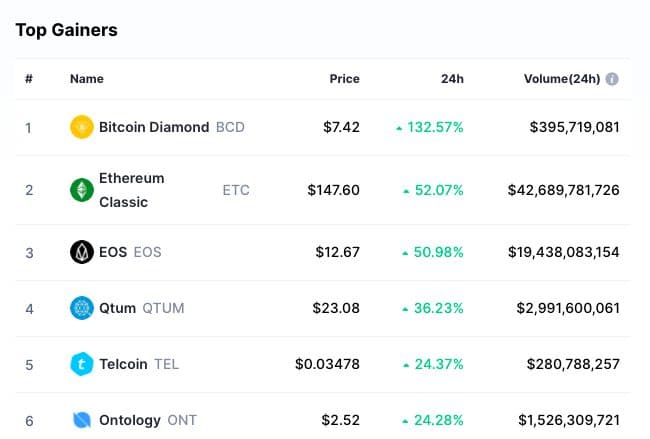Open the Ontology name link
This screenshot has height=439, width=650.
[130, 420]
